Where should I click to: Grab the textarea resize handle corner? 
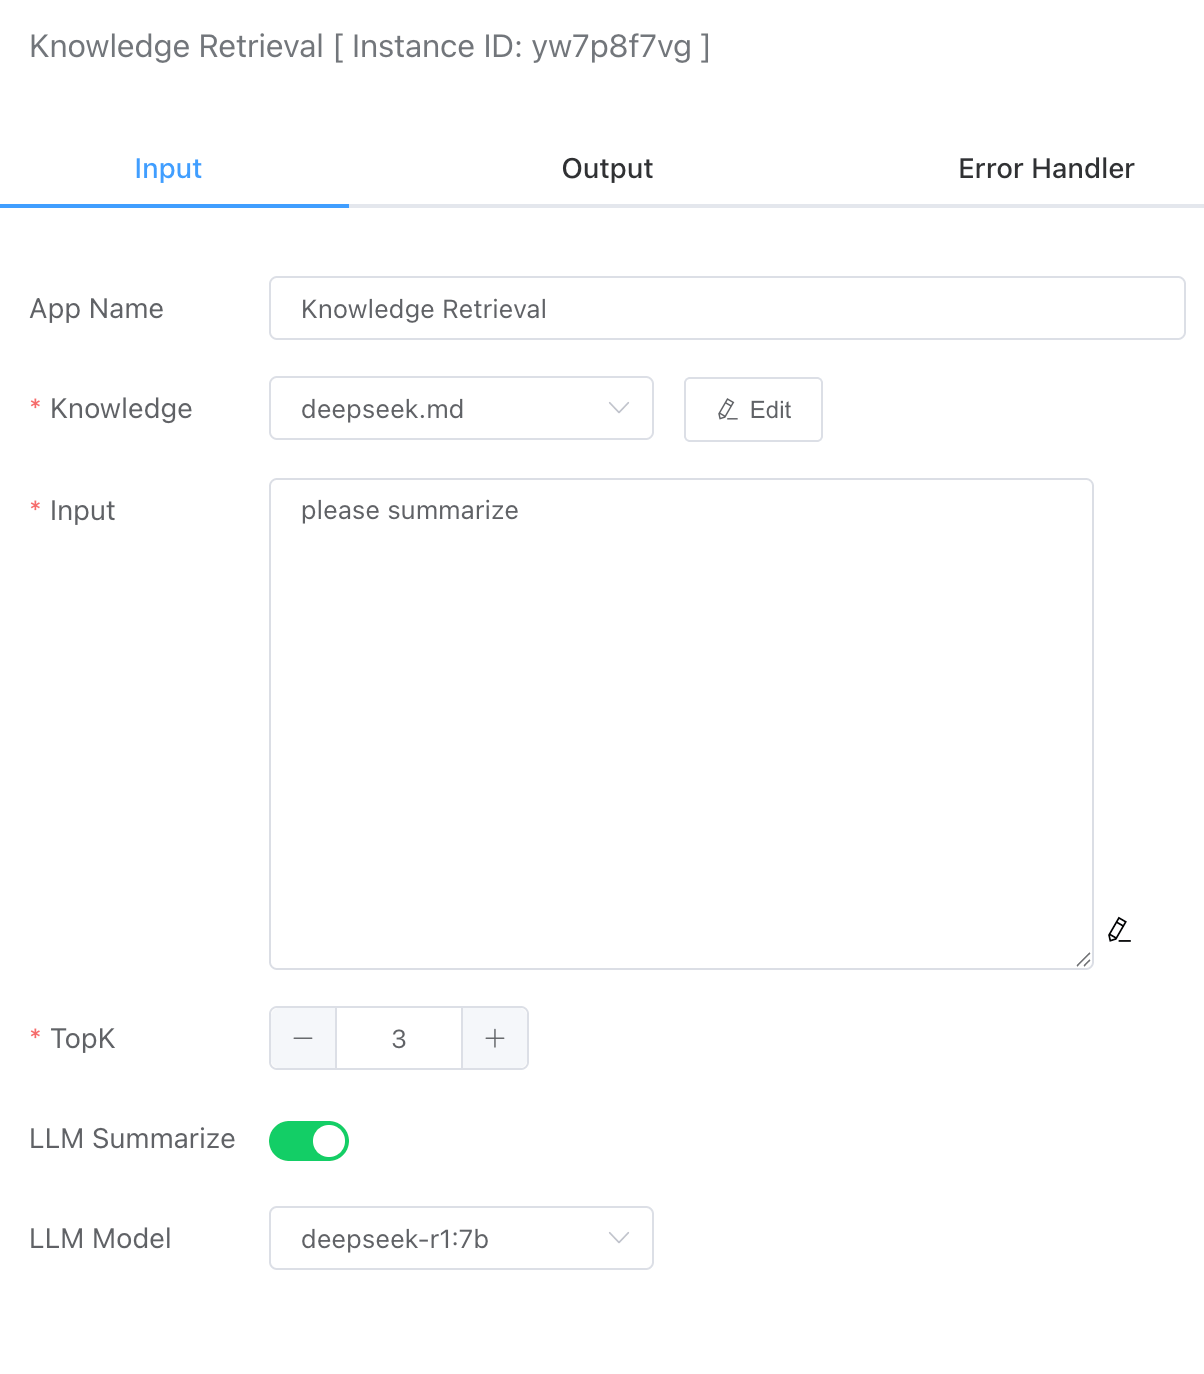(1084, 960)
